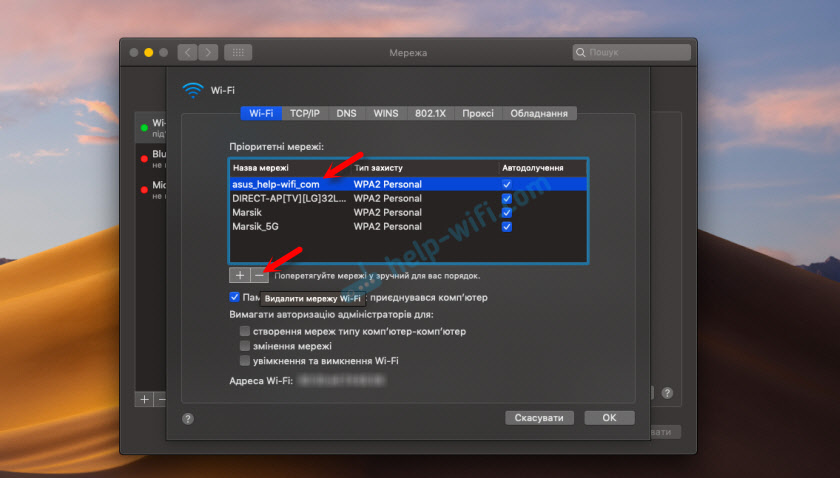Click the Wi-Fi icon in the dialog header
This screenshot has height=478, width=840.
coord(192,89)
